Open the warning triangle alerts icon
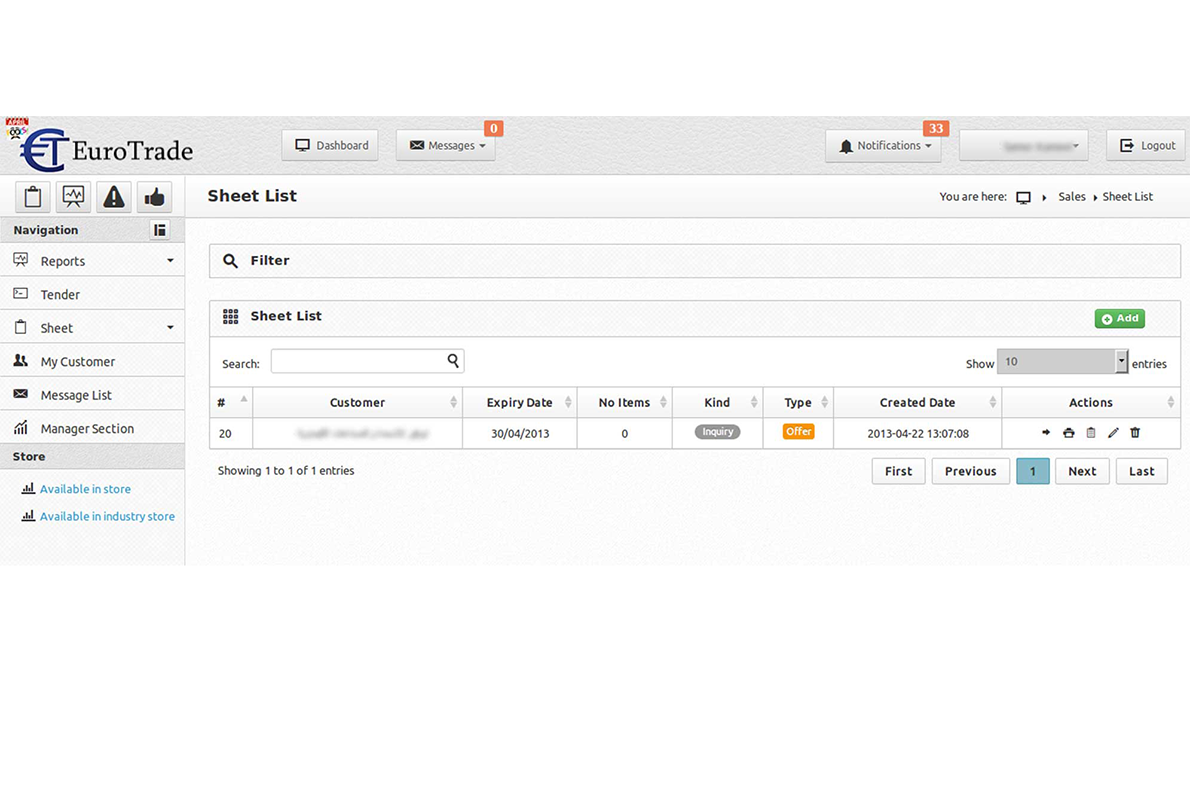Image resolution: width=1190 pixels, height=788 pixels. click(114, 197)
